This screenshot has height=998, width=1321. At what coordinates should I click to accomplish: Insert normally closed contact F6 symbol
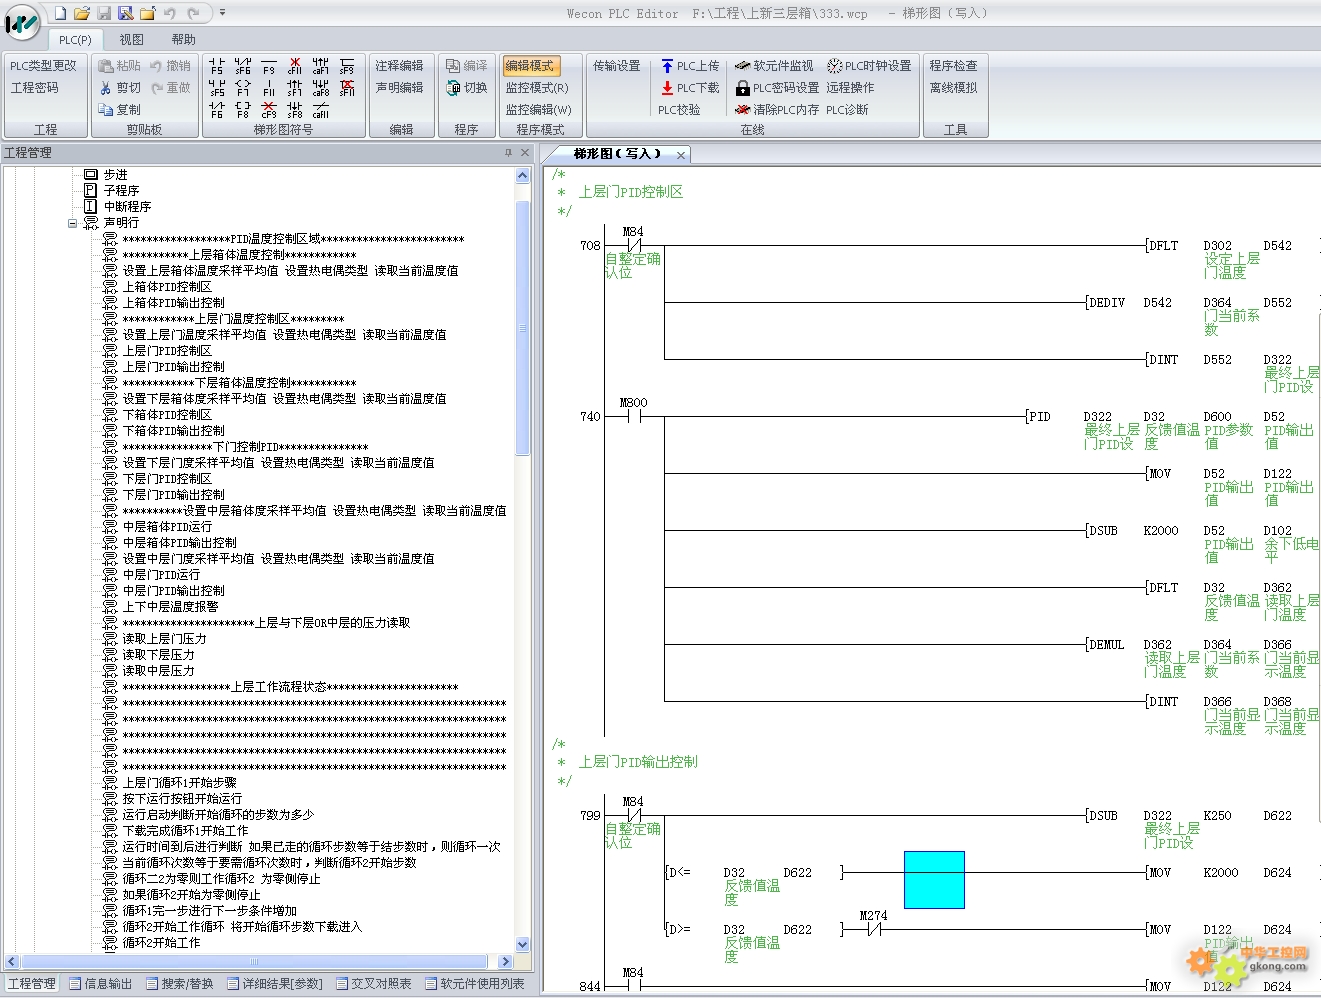point(217,110)
